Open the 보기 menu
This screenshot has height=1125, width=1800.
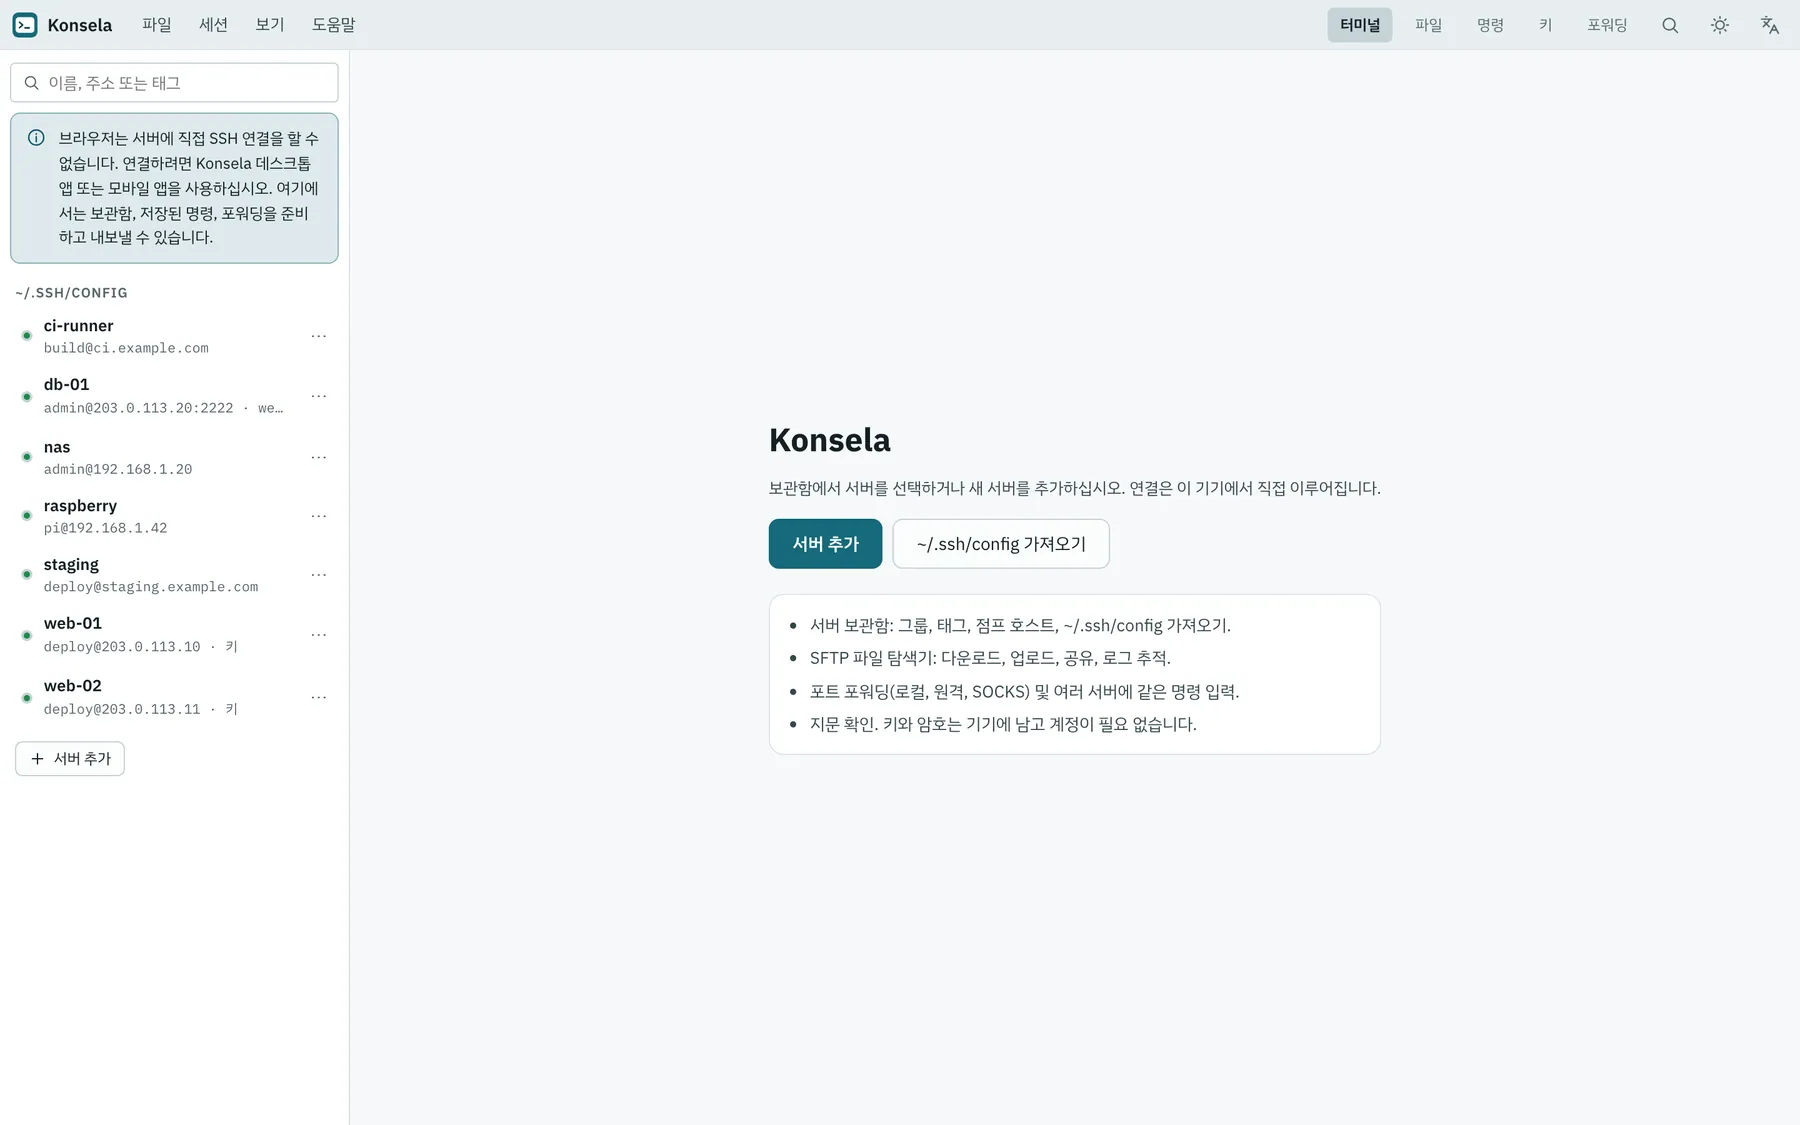pyautogui.click(x=270, y=25)
